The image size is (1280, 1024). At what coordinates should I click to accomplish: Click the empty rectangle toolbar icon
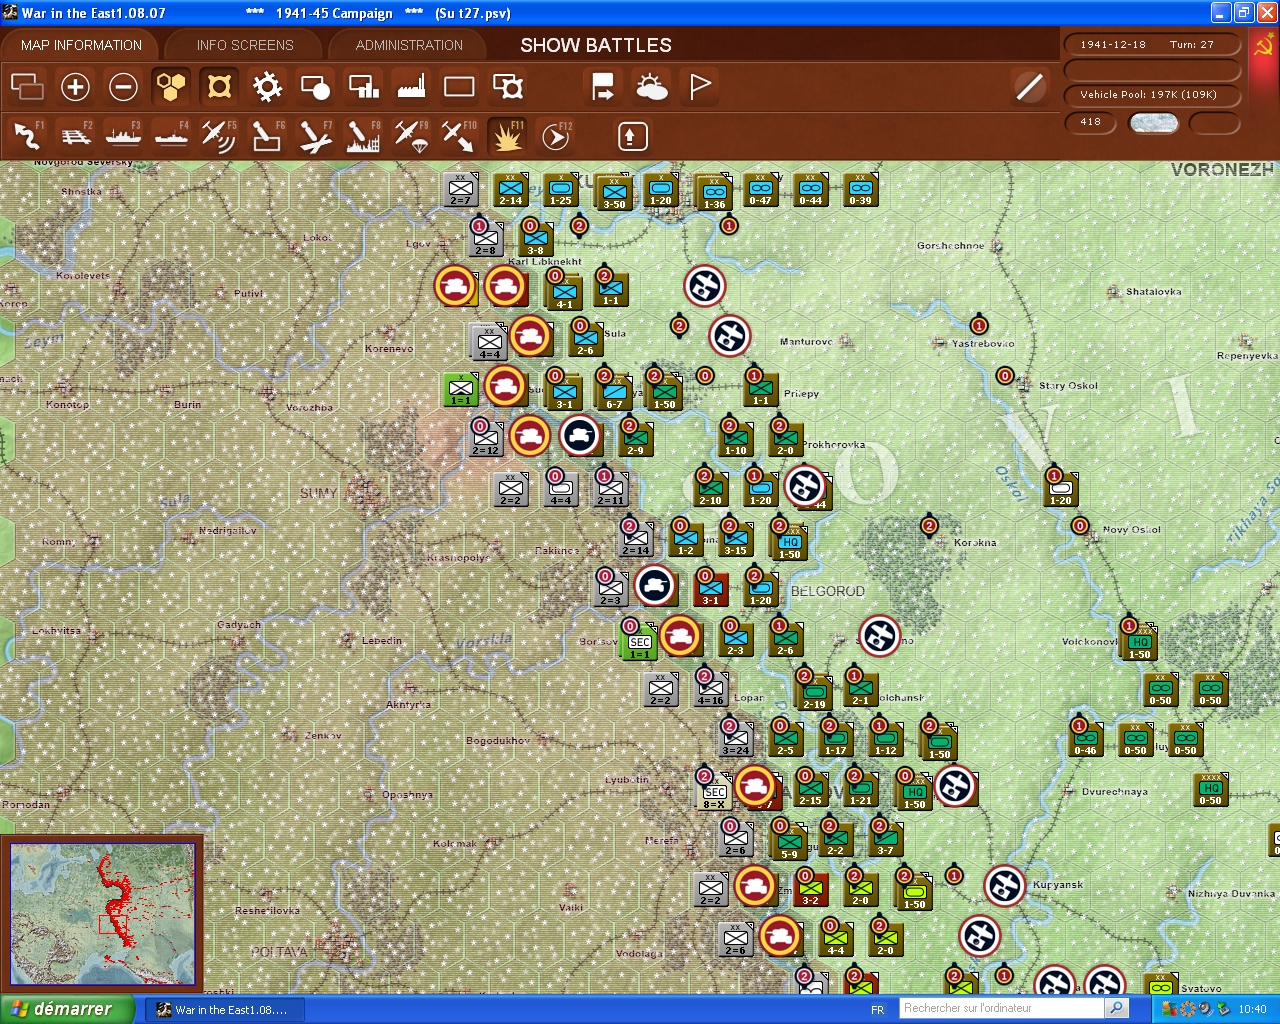(459, 87)
